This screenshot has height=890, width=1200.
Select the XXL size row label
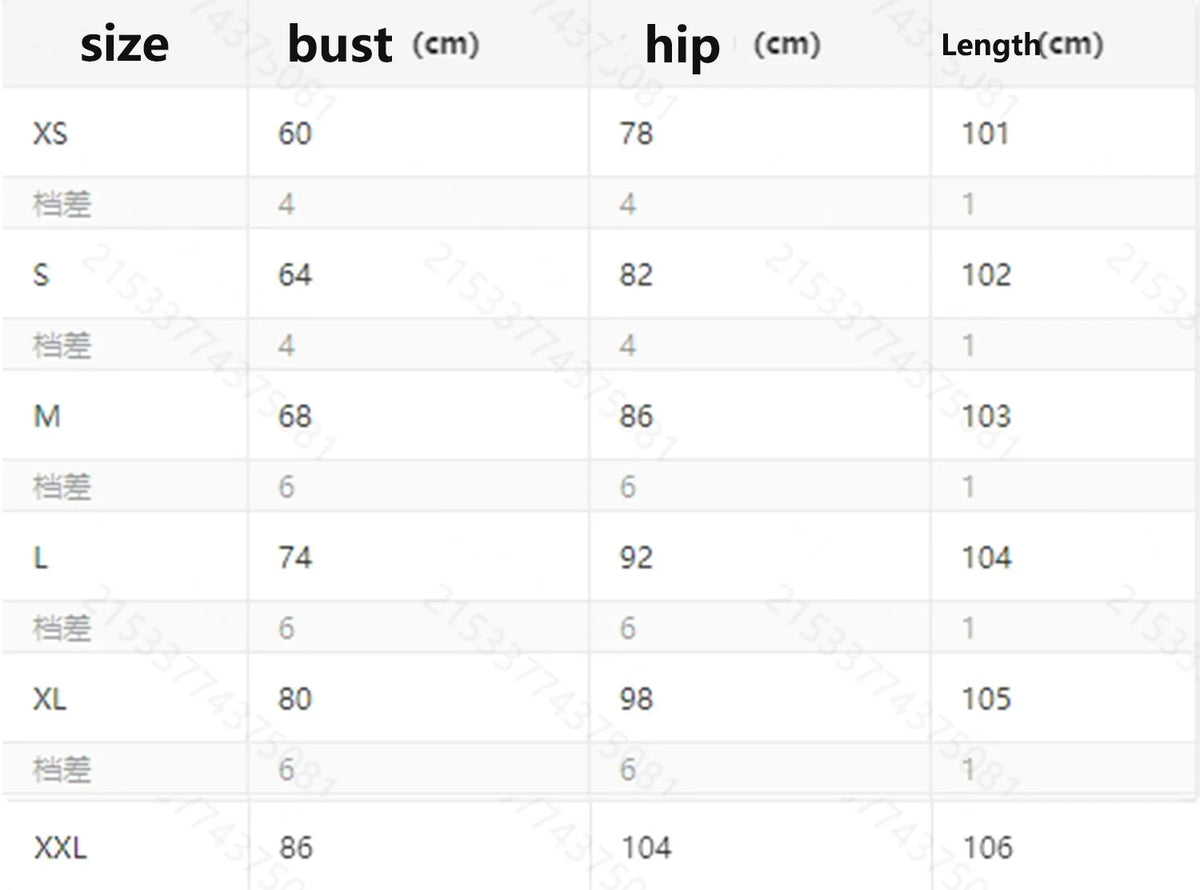(61, 848)
